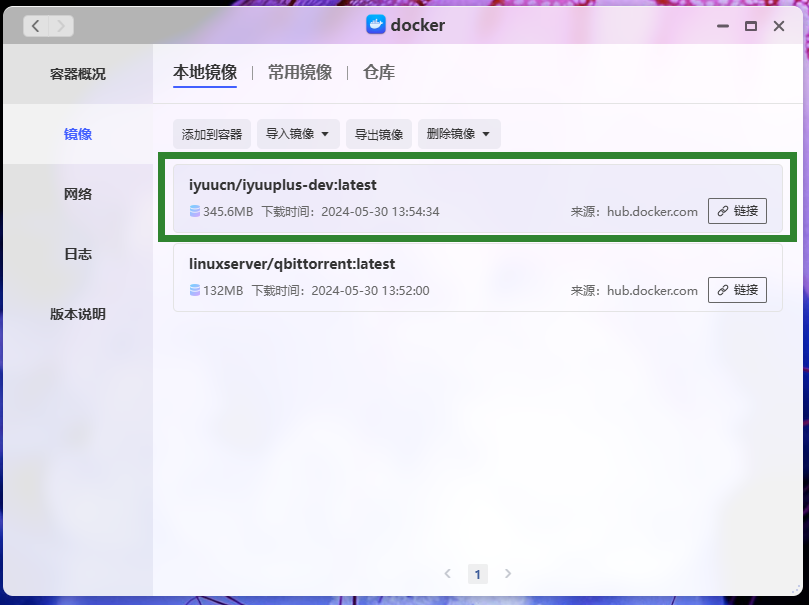The width and height of the screenshot is (809, 605).
Task: Click the size icon beside 132MB
Action: pyautogui.click(x=195, y=290)
